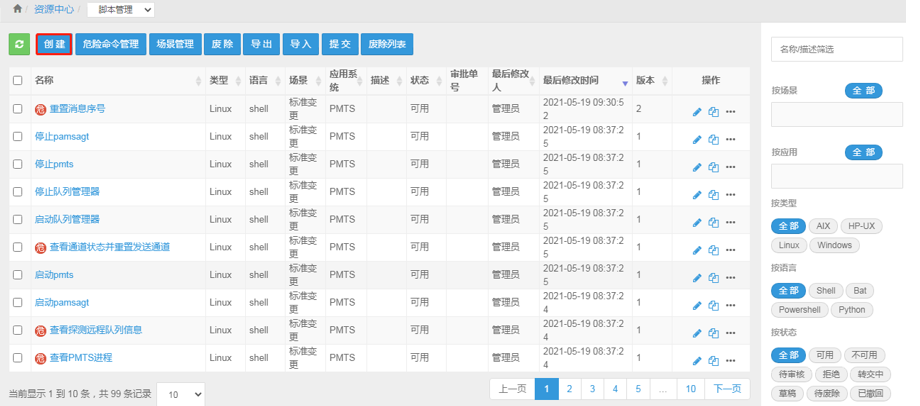Open the page size dropdown showing 10
920x406 pixels.
point(181,394)
